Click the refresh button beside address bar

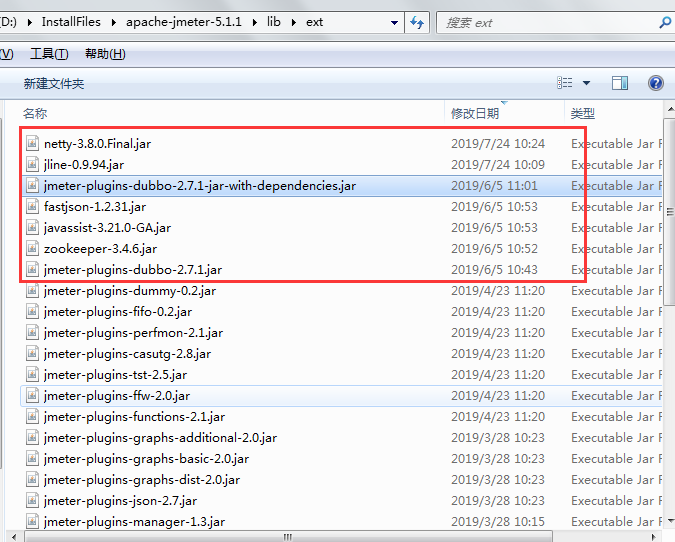(417, 22)
